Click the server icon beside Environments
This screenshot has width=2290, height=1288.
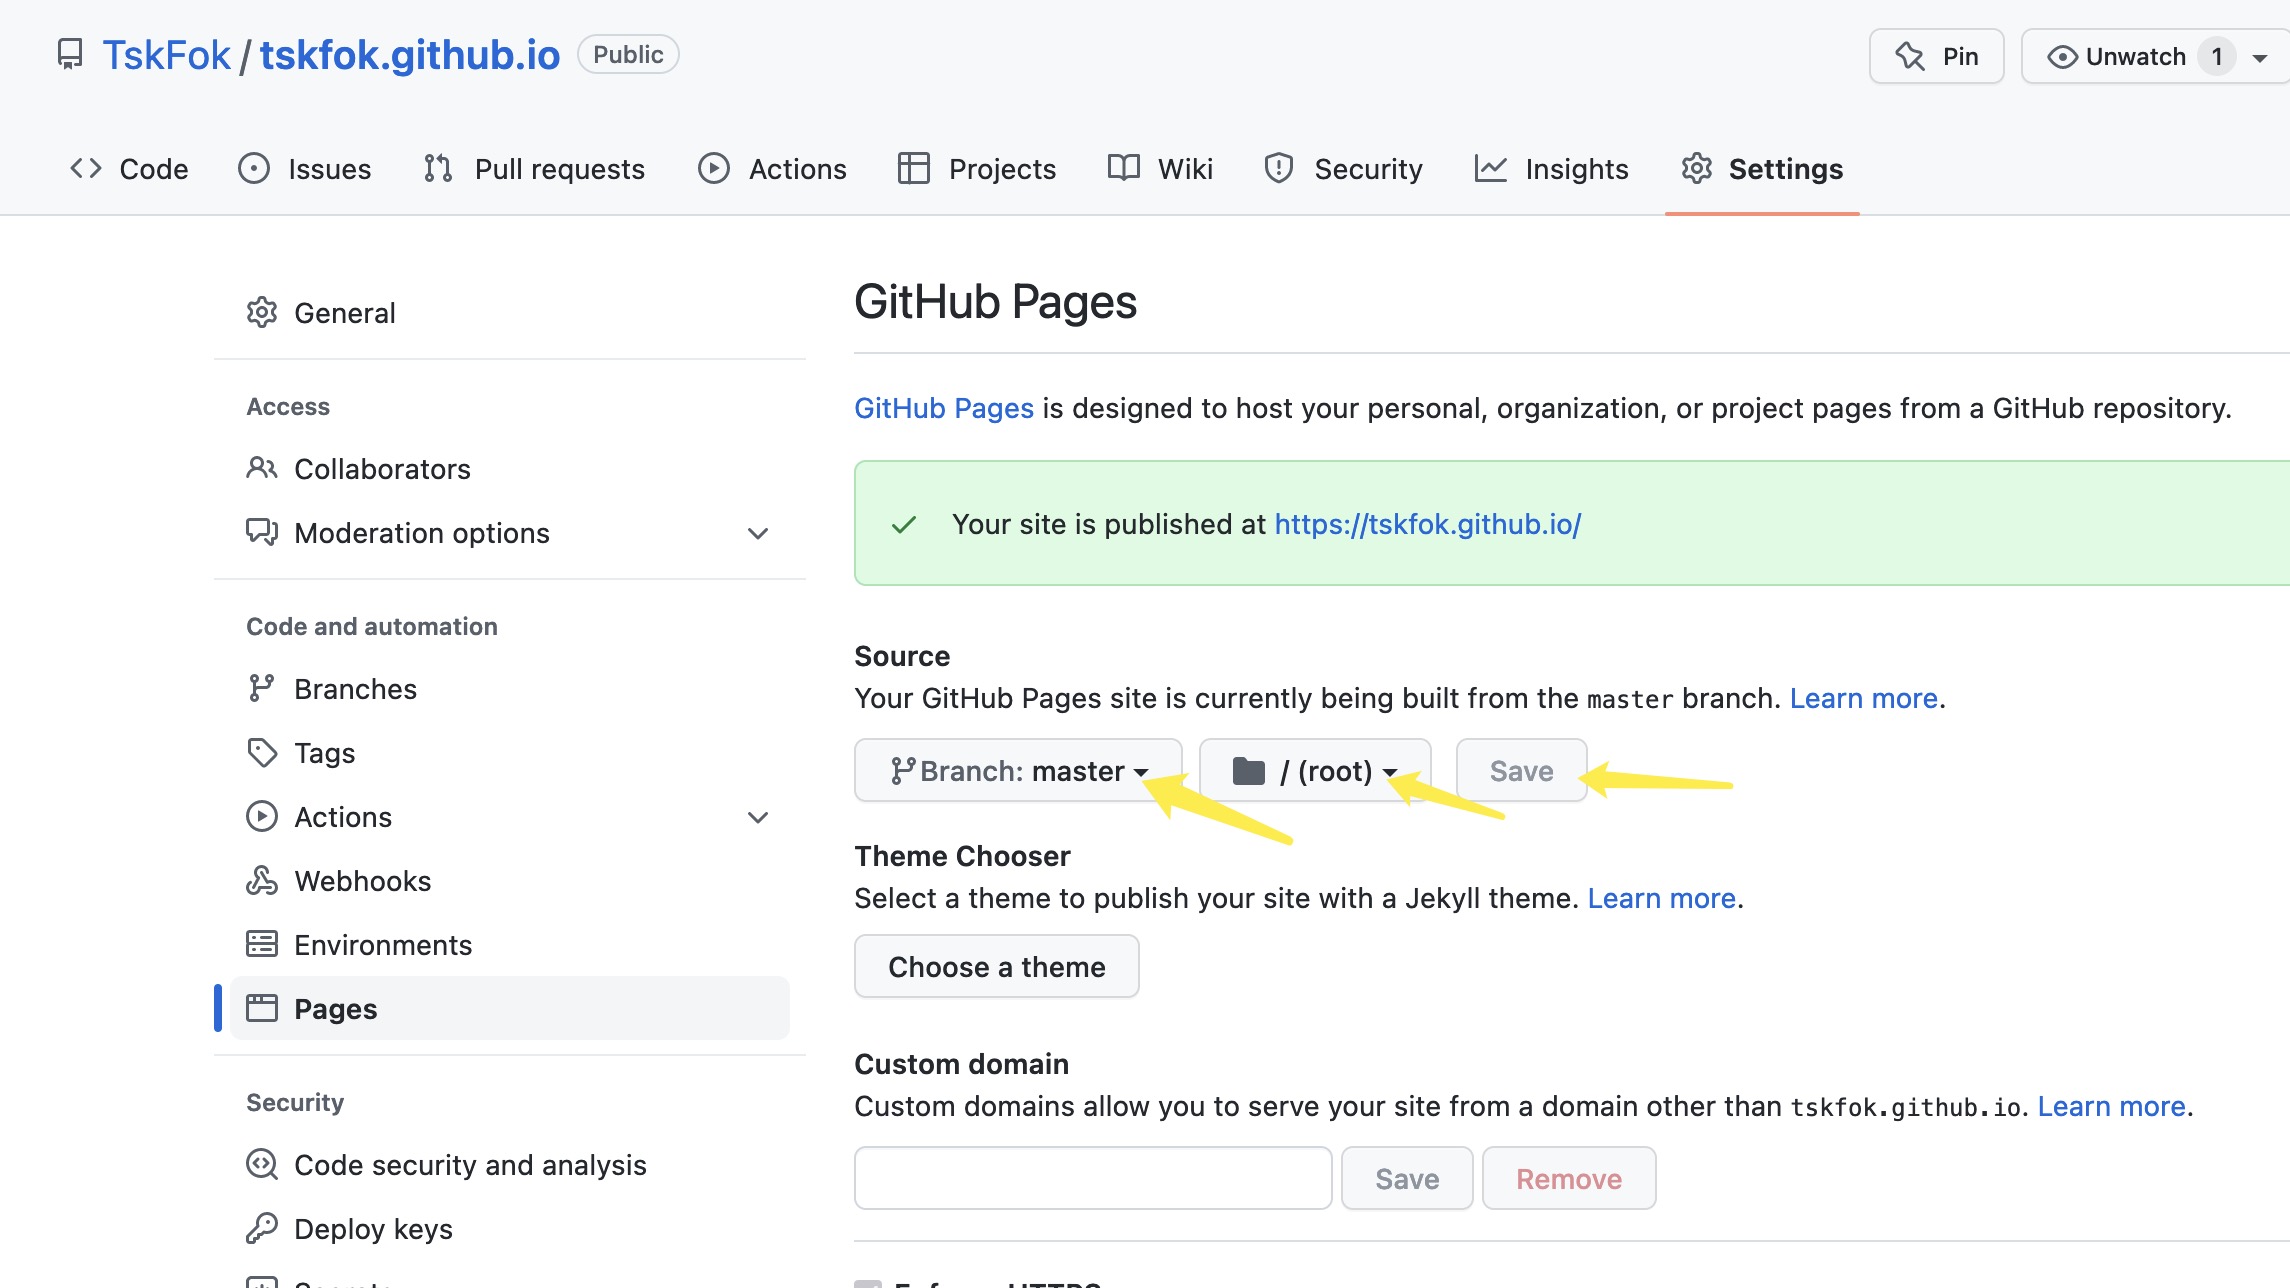(262, 944)
